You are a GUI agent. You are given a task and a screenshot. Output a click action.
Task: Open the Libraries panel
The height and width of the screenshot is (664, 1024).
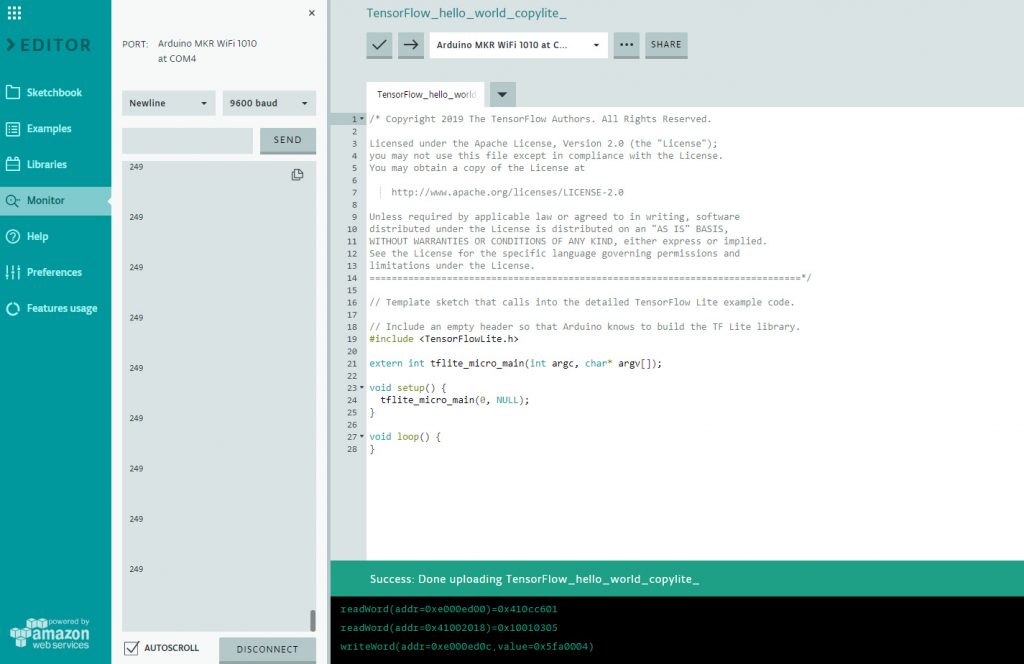tap(50, 164)
